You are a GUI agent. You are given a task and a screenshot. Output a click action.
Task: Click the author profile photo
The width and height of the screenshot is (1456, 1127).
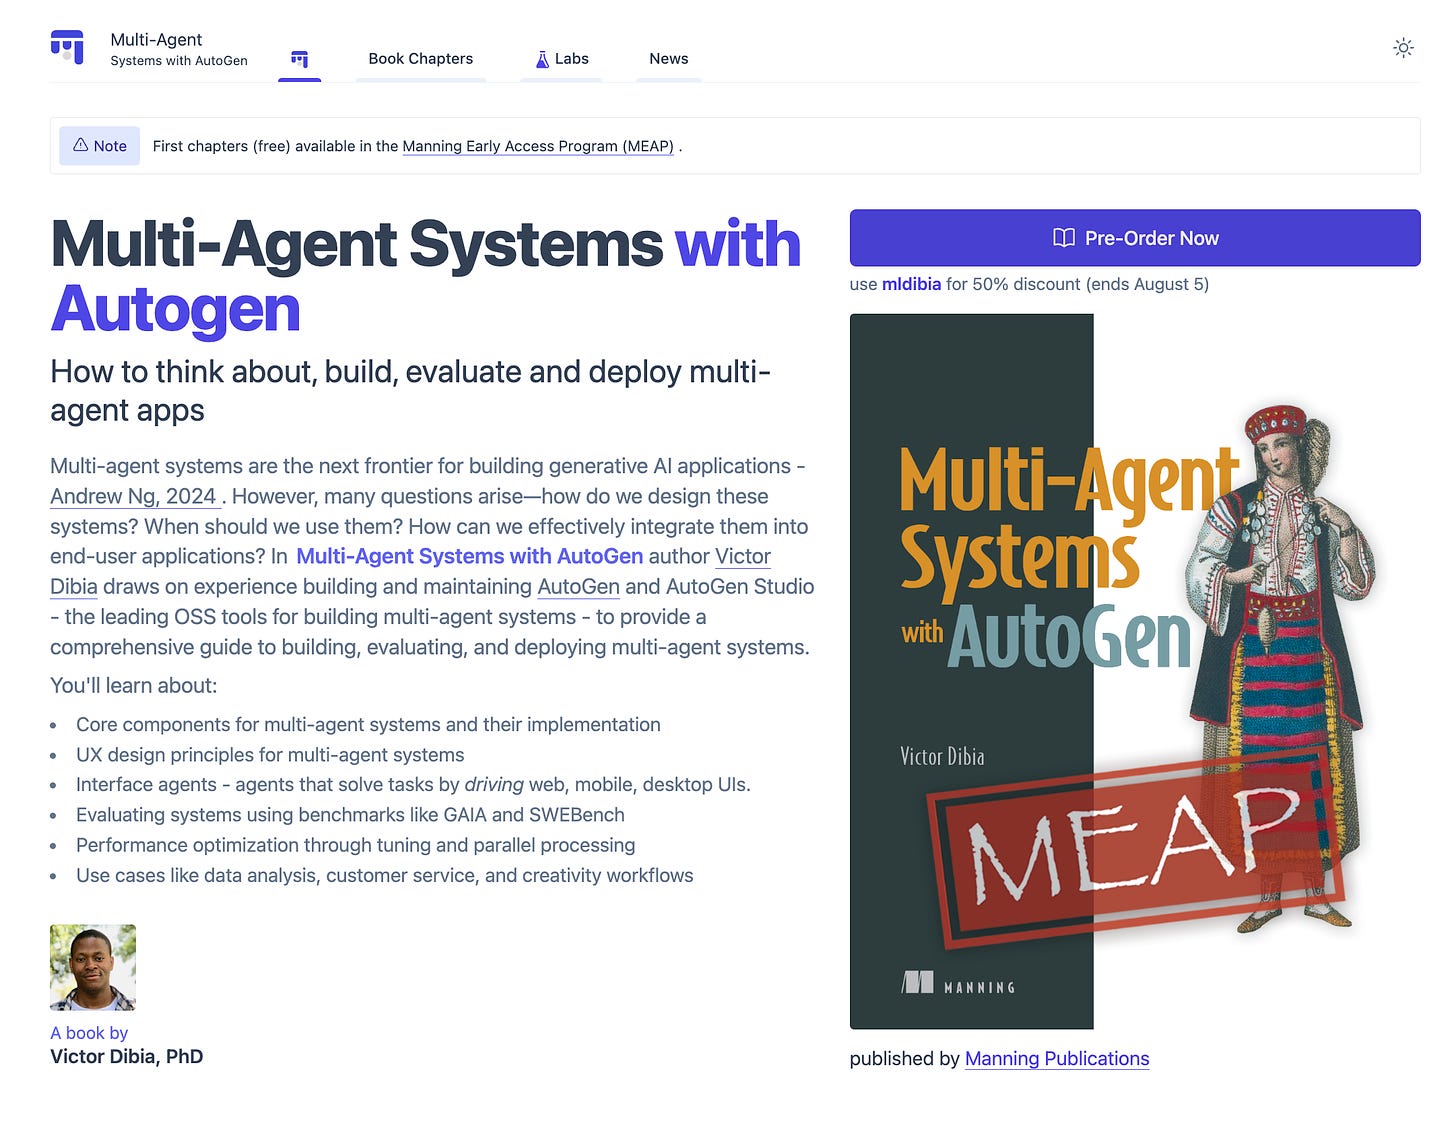(x=93, y=967)
